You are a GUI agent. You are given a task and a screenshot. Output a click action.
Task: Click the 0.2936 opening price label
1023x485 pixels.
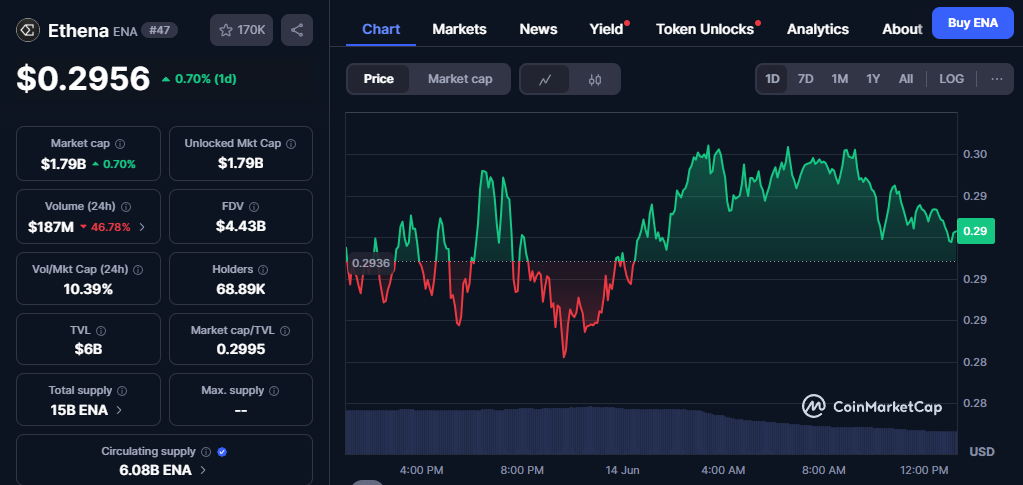click(x=371, y=263)
